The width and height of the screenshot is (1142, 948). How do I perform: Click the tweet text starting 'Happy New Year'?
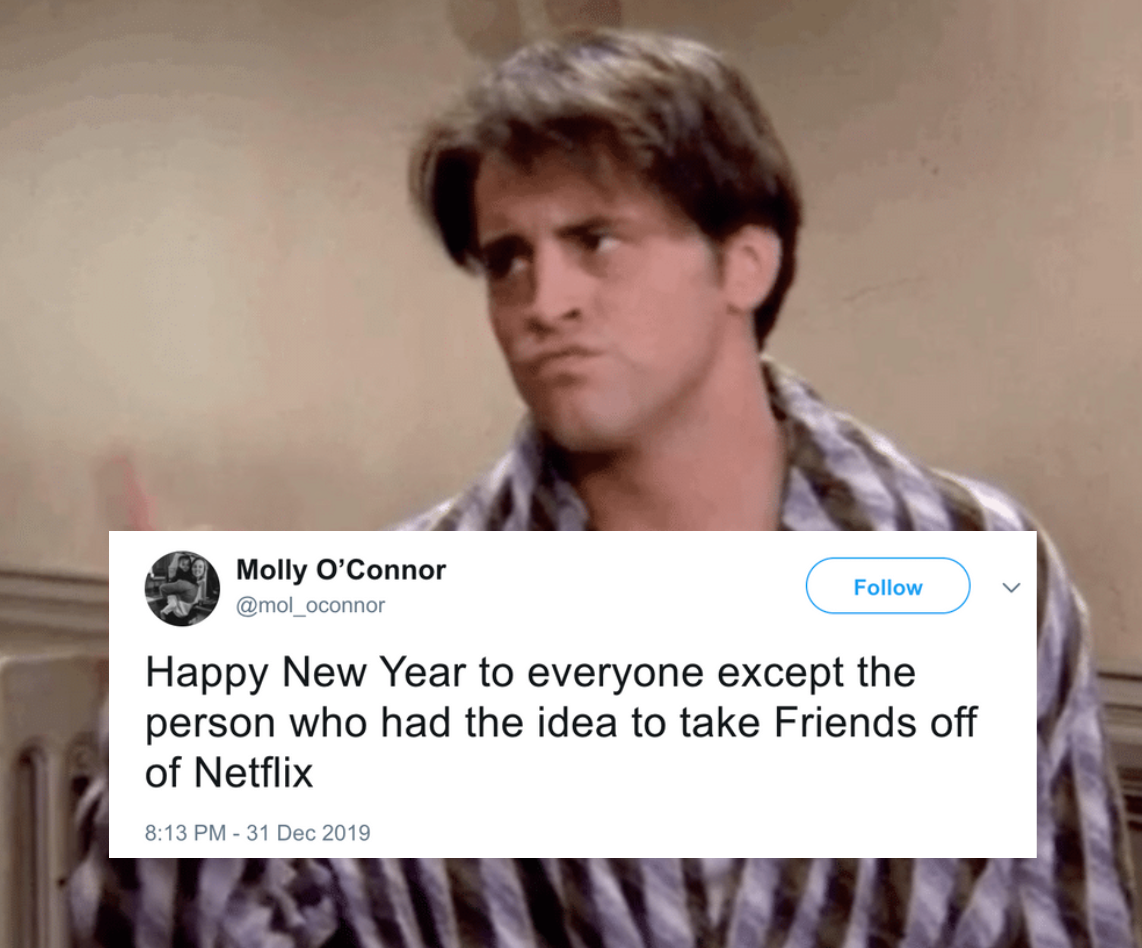(561, 722)
